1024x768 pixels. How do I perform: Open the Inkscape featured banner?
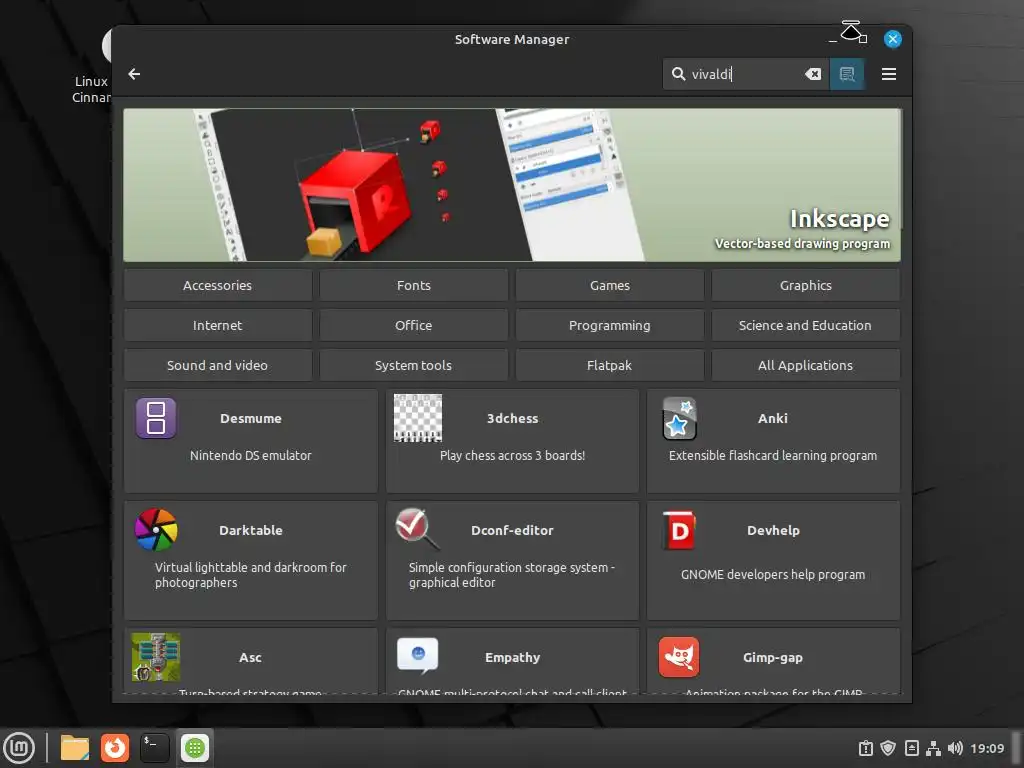[x=512, y=185]
